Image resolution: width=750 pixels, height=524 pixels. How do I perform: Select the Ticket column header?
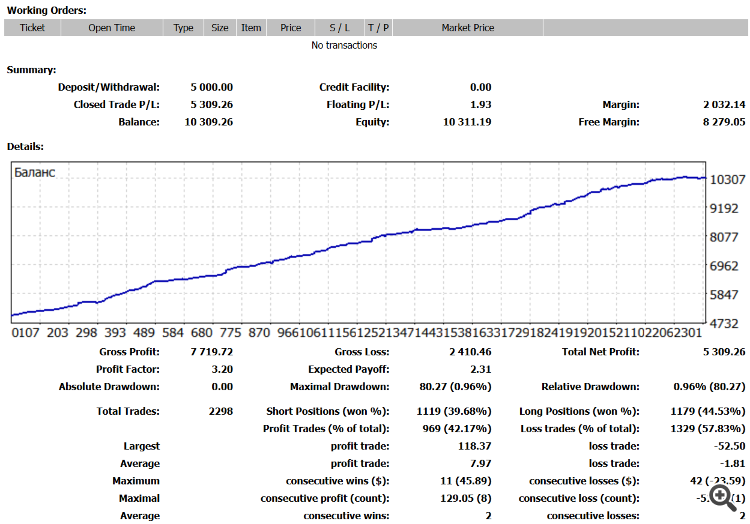coord(32,28)
